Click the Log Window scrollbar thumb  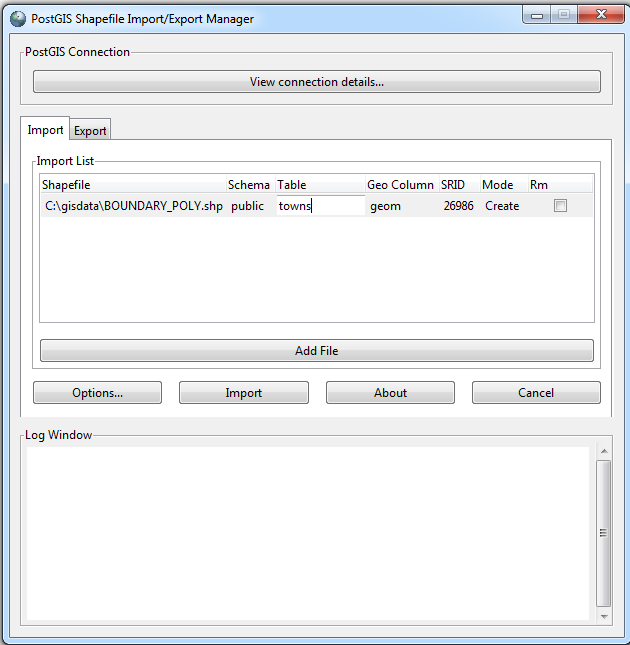point(604,533)
